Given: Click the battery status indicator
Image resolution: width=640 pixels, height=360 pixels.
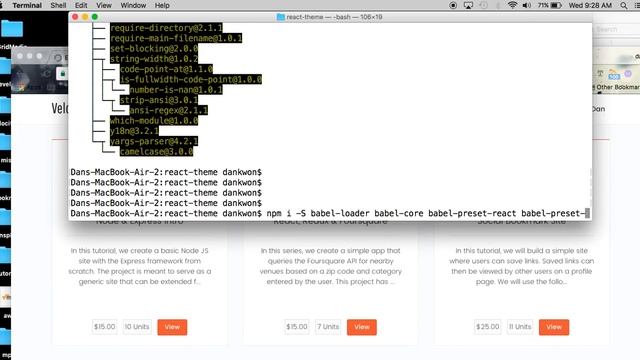Looking at the screenshot, I should [x=549, y=5].
